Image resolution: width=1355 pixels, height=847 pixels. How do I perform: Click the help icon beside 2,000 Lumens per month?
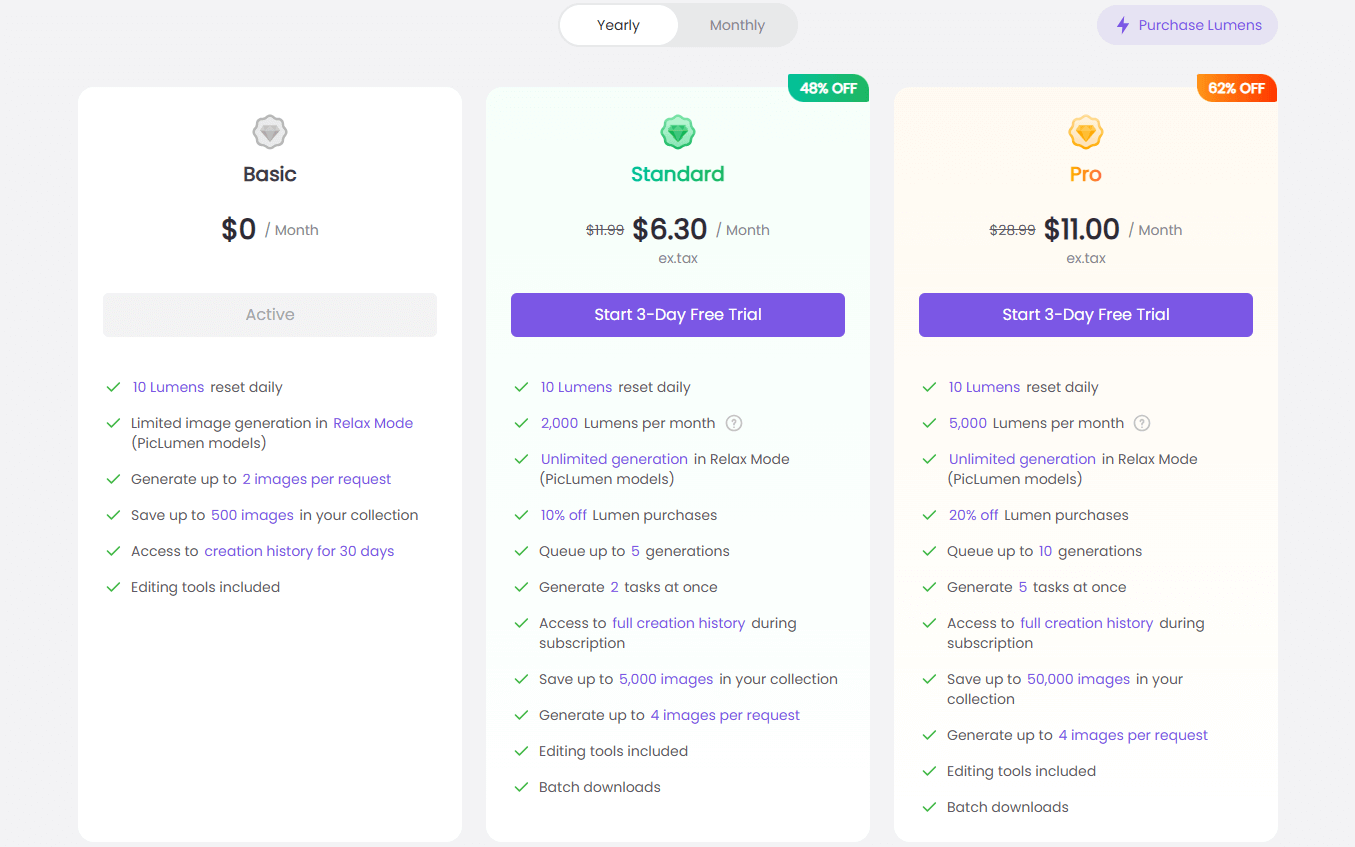734,423
